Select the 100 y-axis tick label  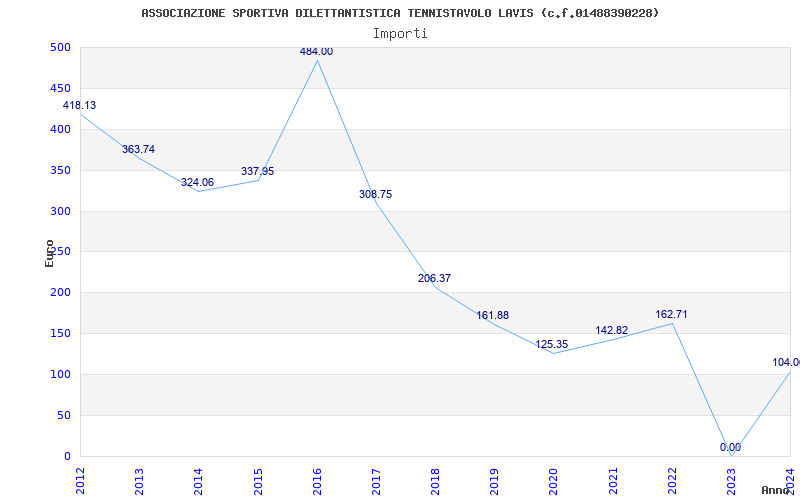(x=60, y=374)
